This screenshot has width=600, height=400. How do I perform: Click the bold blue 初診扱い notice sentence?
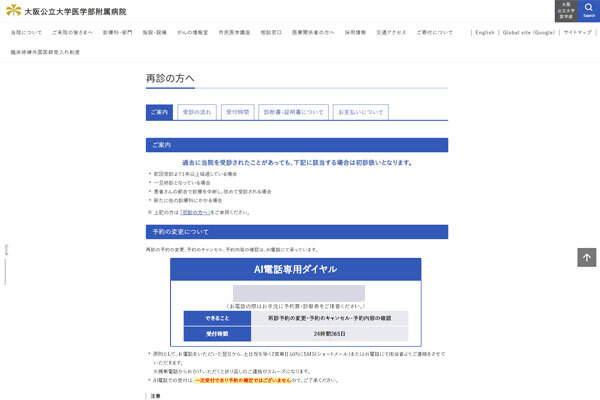tap(297, 163)
